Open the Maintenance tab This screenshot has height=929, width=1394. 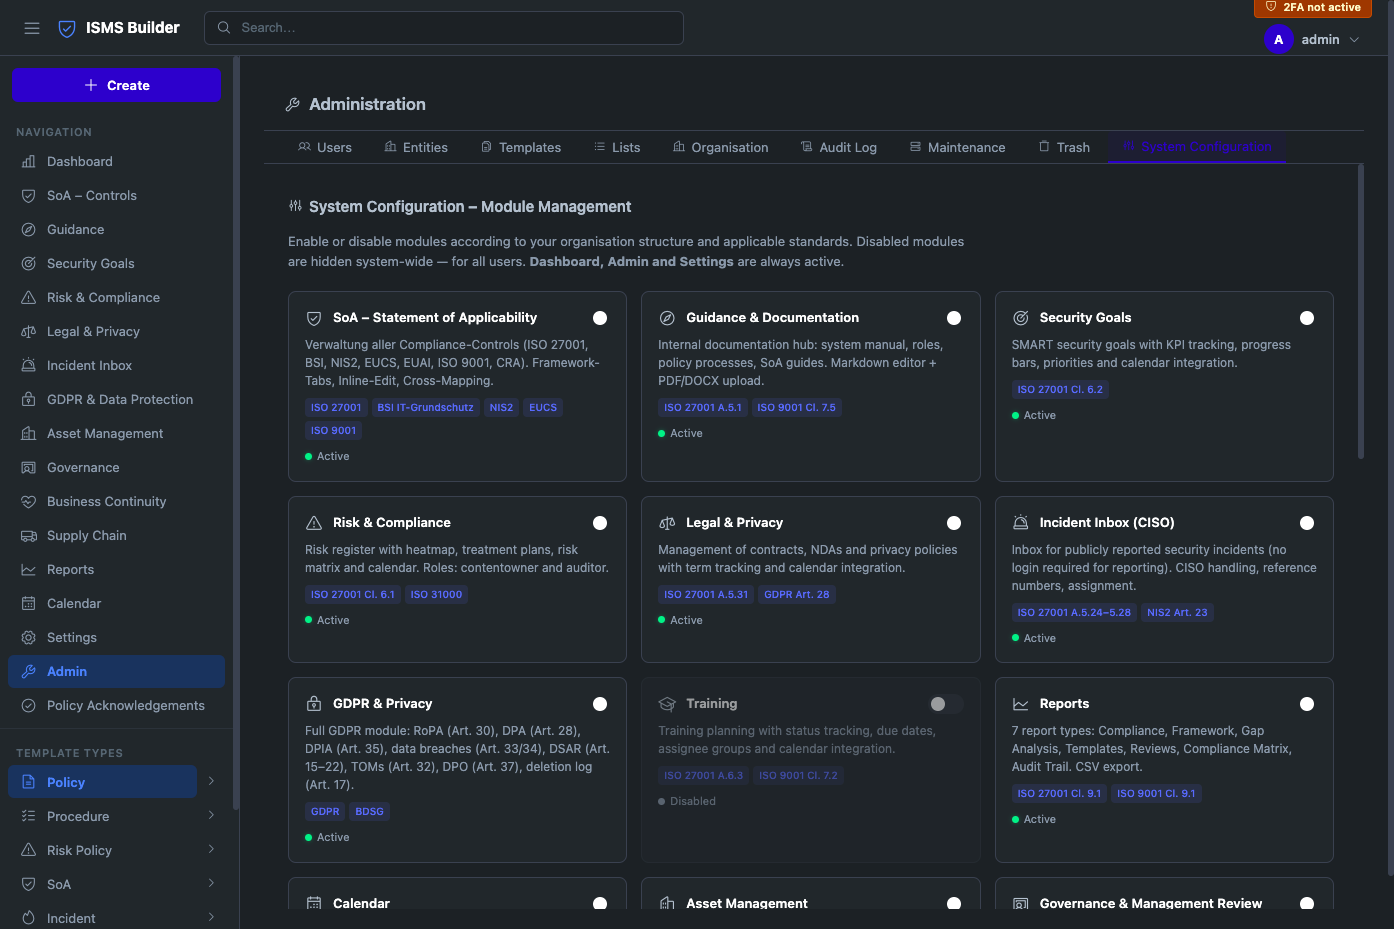tap(957, 147)
